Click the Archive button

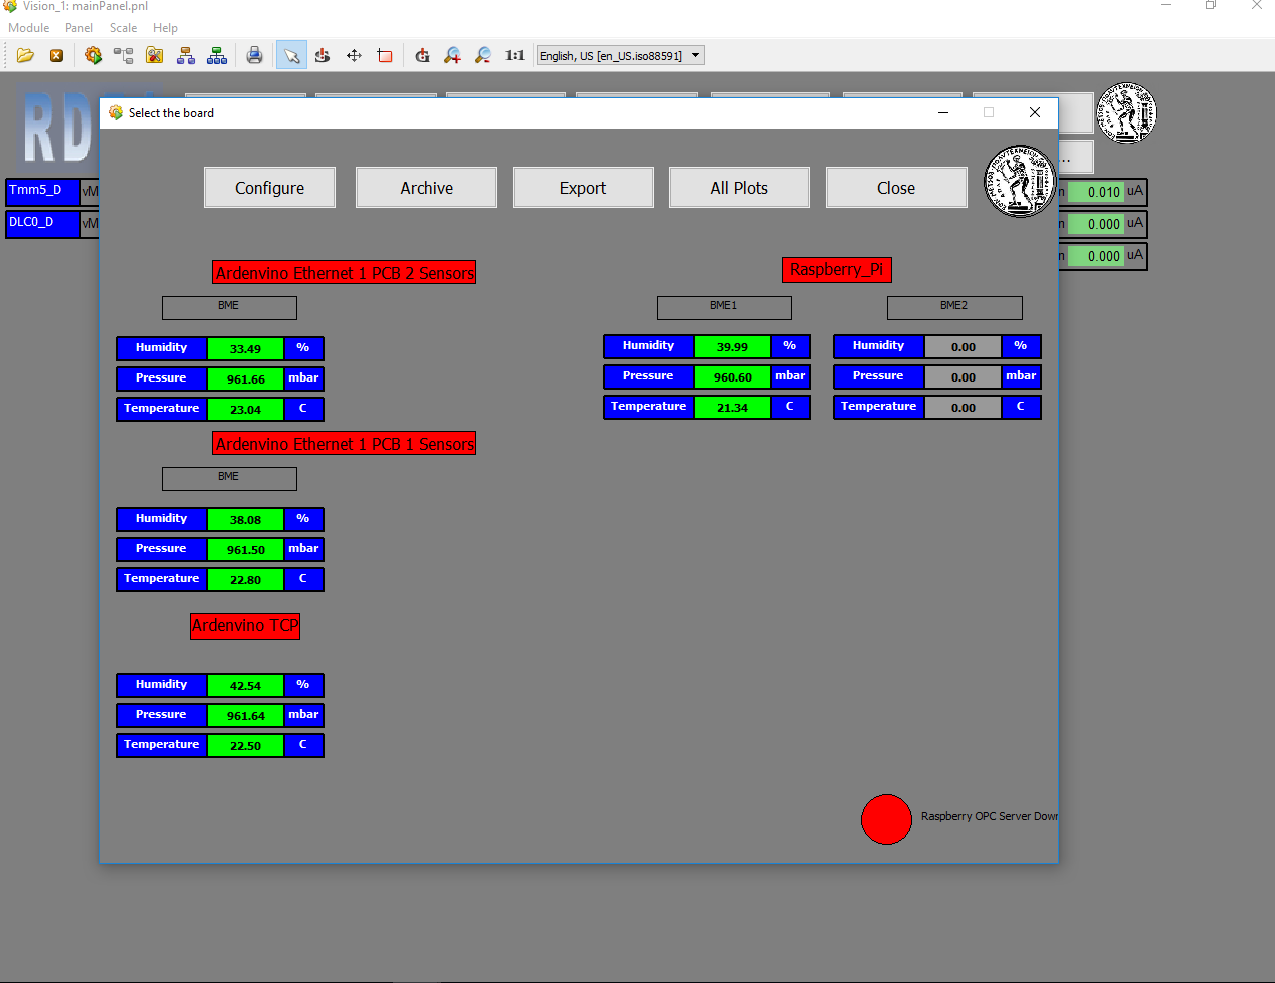(426, 188)
